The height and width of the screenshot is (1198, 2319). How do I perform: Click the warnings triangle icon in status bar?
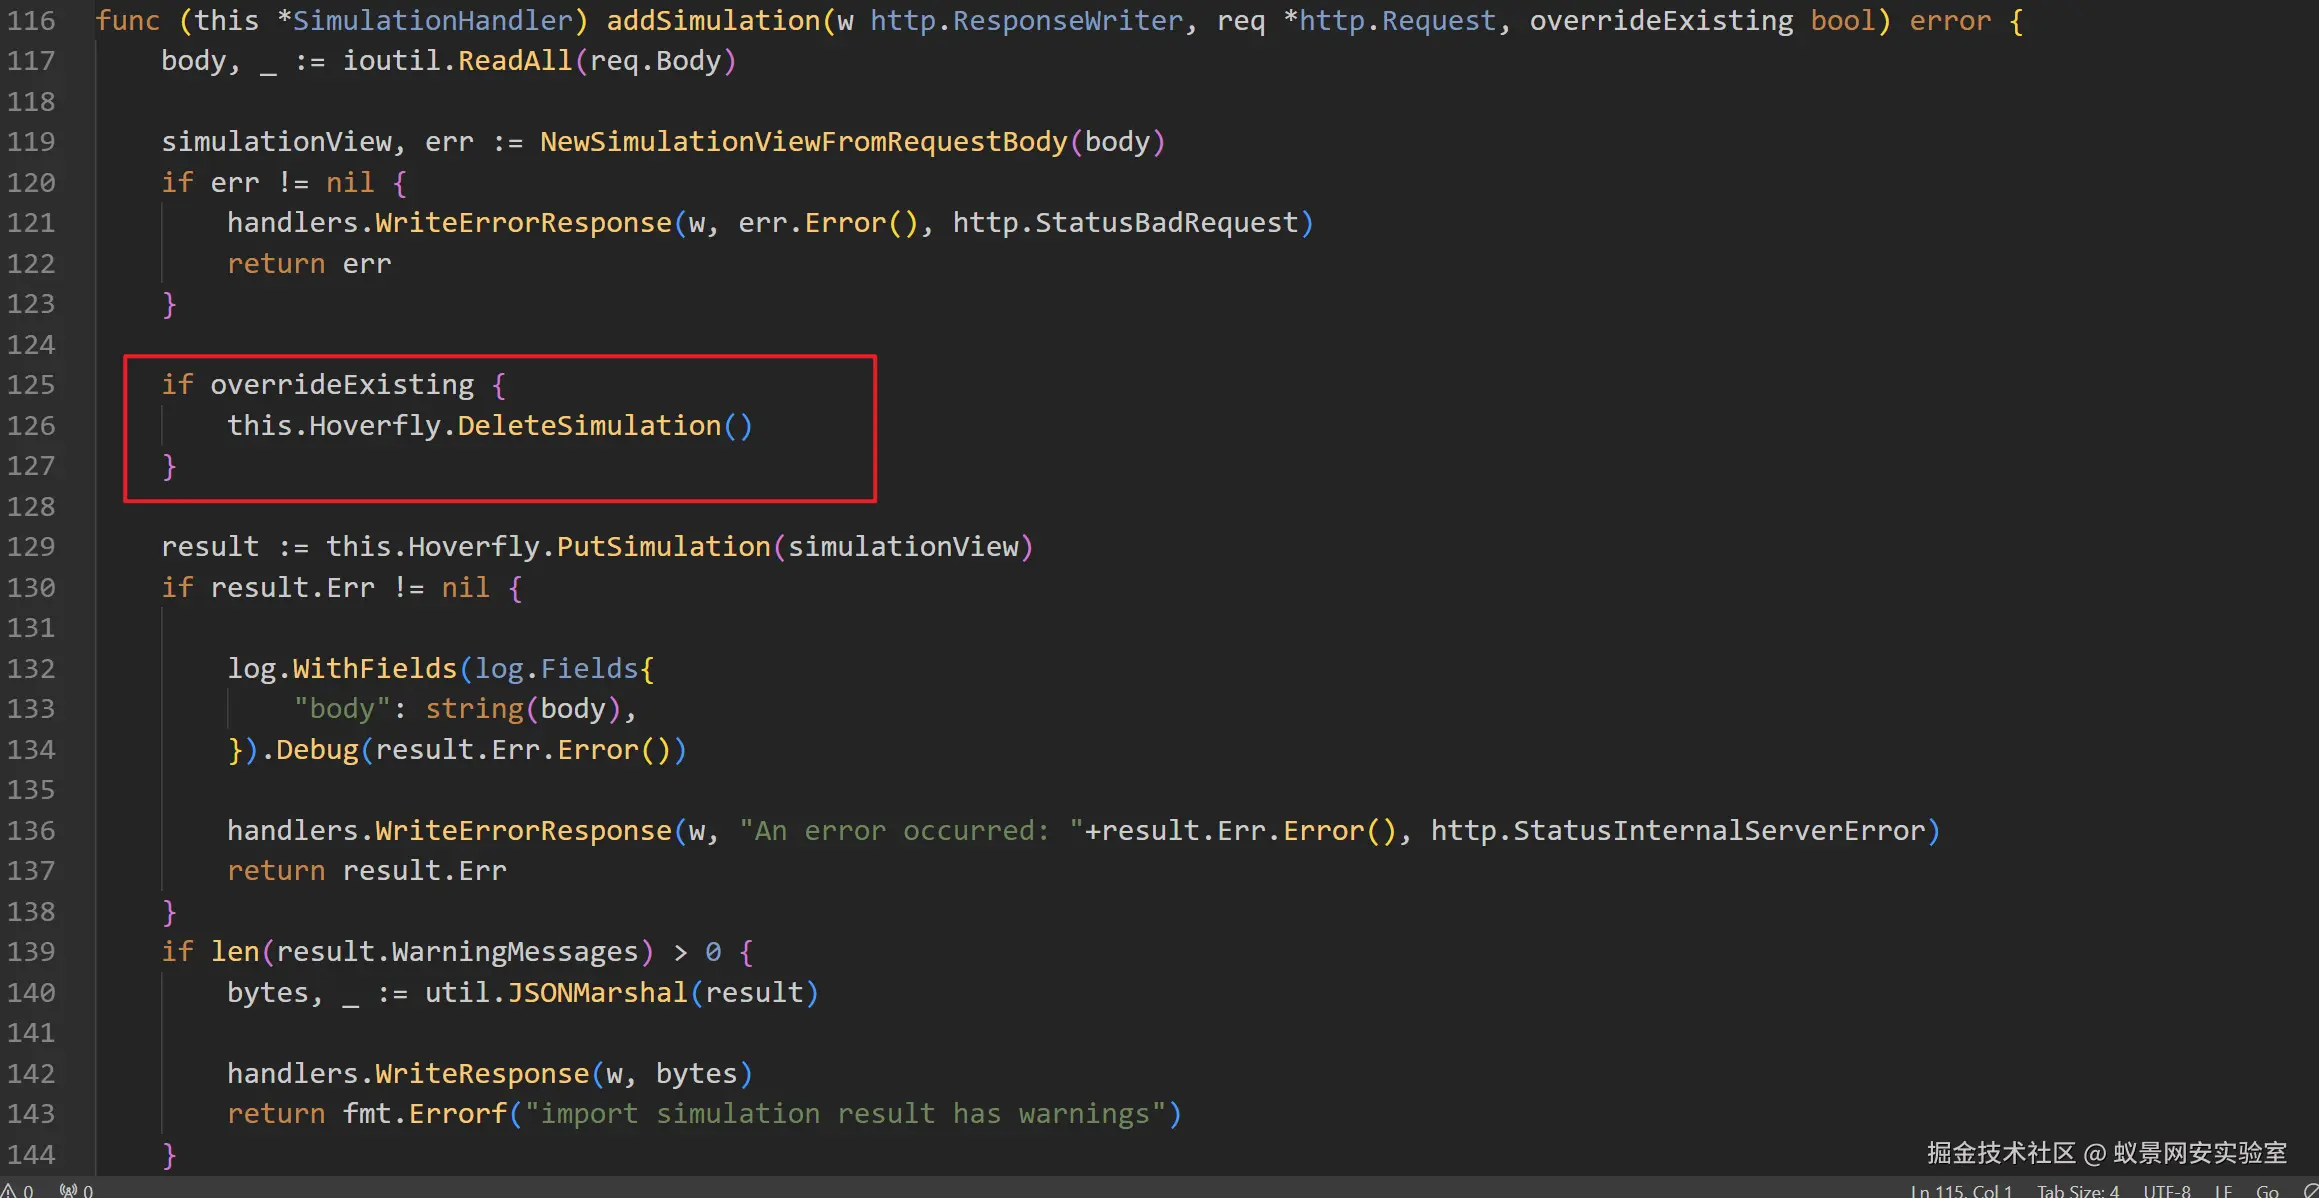click(9, 1190)
